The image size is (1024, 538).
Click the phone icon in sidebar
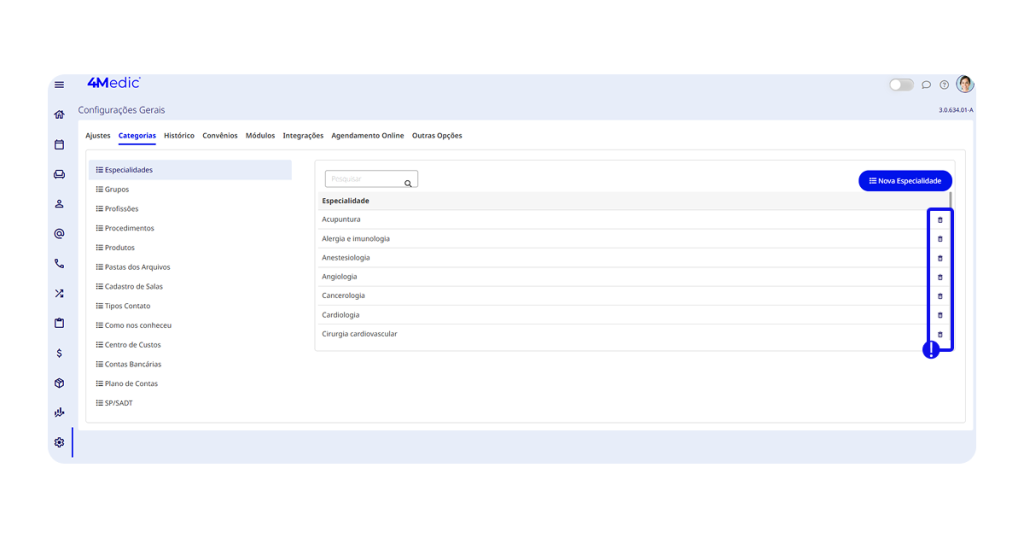click(59, 264)
